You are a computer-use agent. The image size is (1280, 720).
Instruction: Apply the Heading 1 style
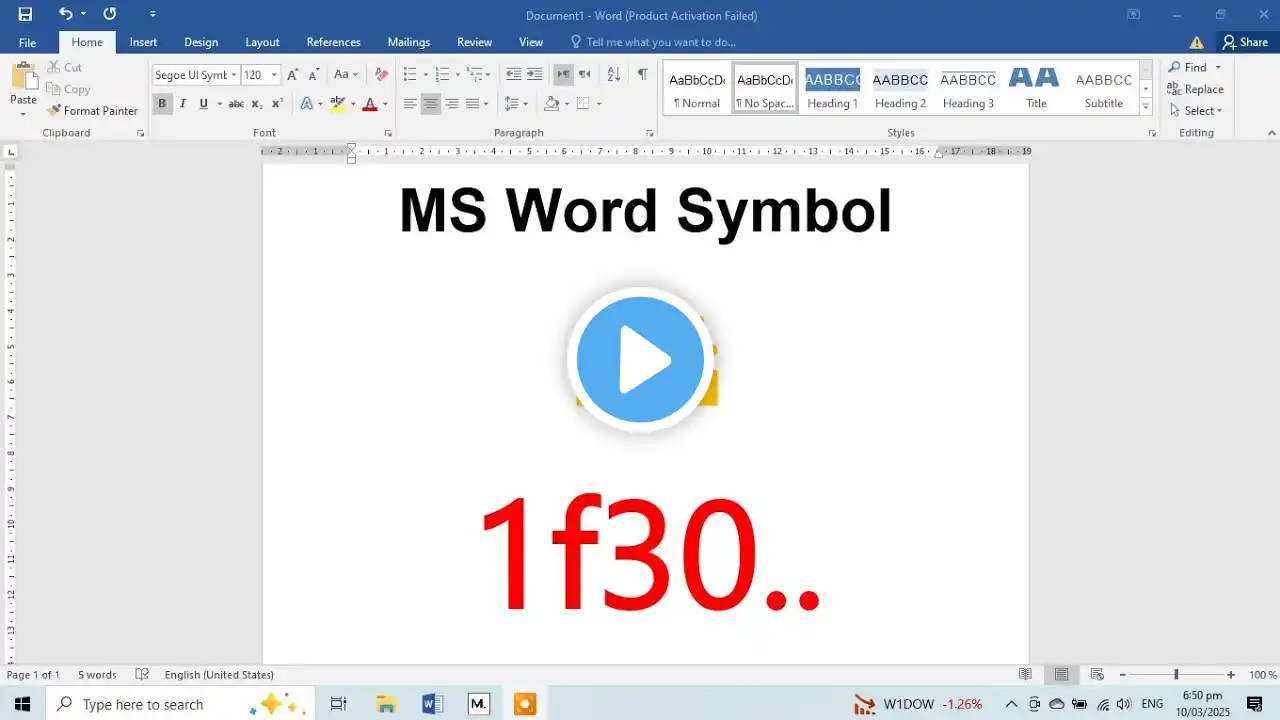click(833, 89)
